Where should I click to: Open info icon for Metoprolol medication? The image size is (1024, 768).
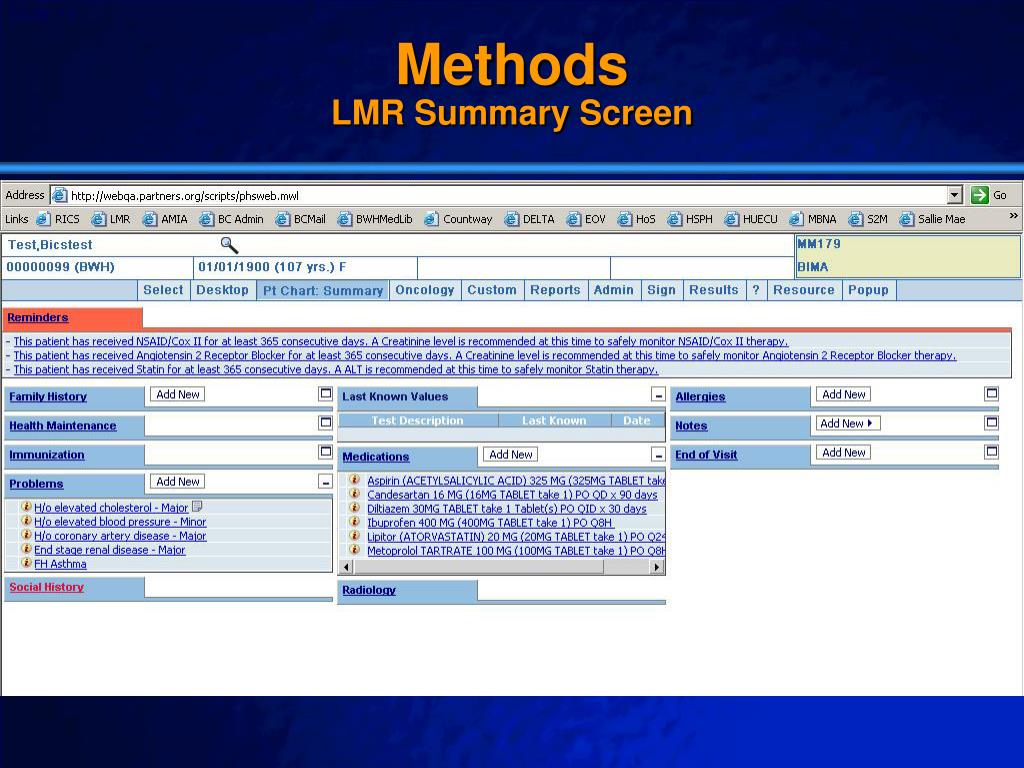[354, 550]
